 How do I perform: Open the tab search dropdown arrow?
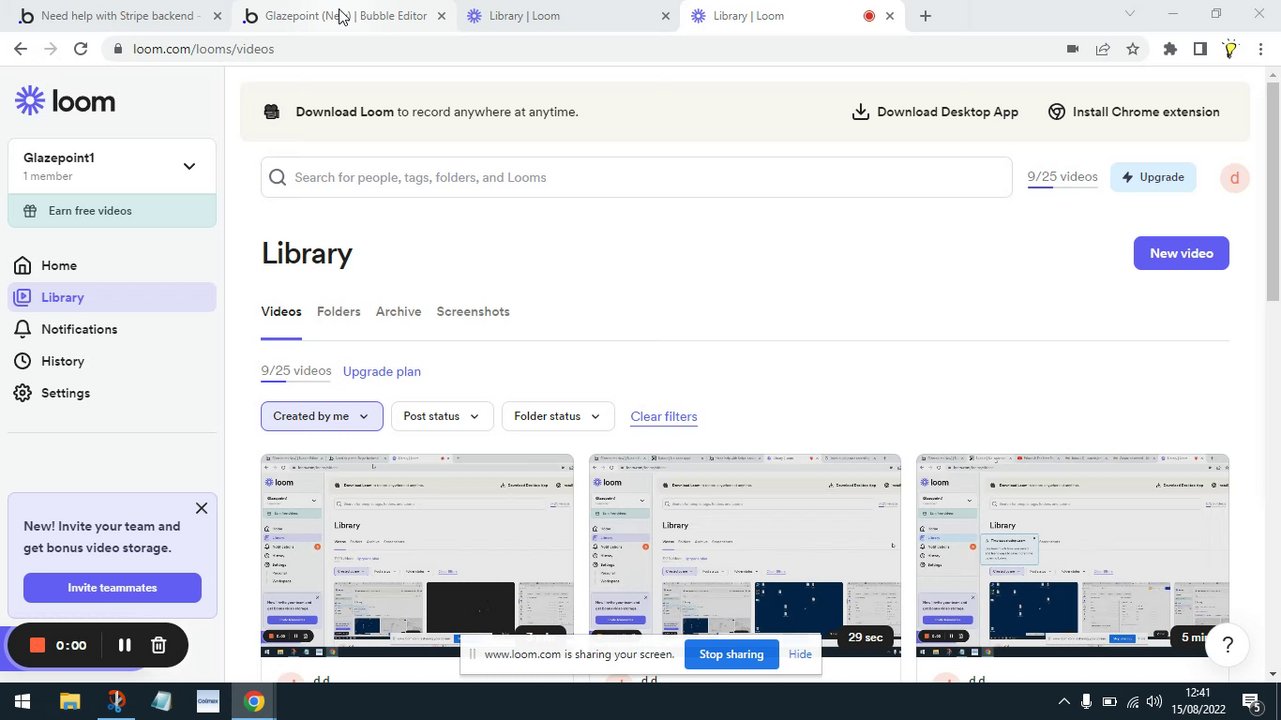tap(1130, 14)
